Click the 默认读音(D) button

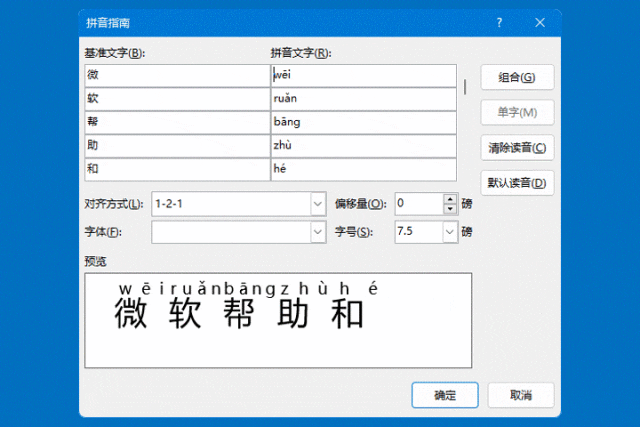(x=517, y=182)
